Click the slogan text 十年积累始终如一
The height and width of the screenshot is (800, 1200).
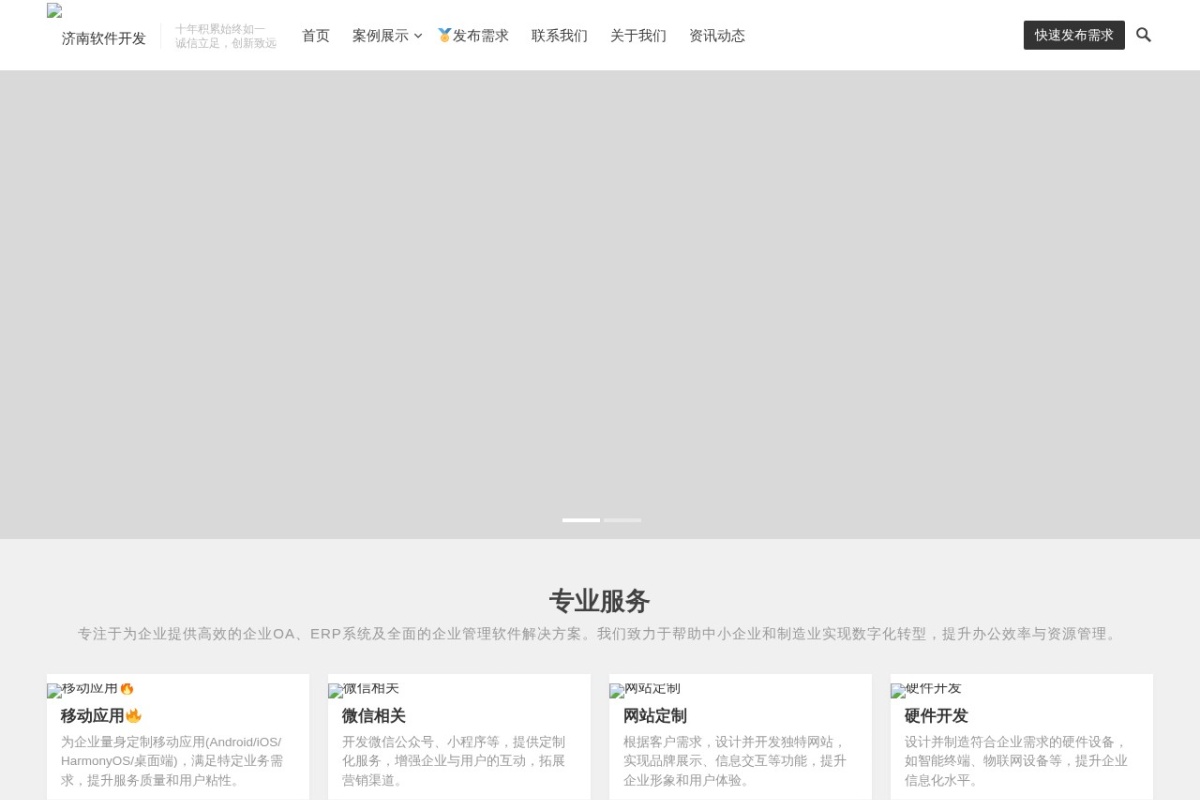tap(220, 29)
